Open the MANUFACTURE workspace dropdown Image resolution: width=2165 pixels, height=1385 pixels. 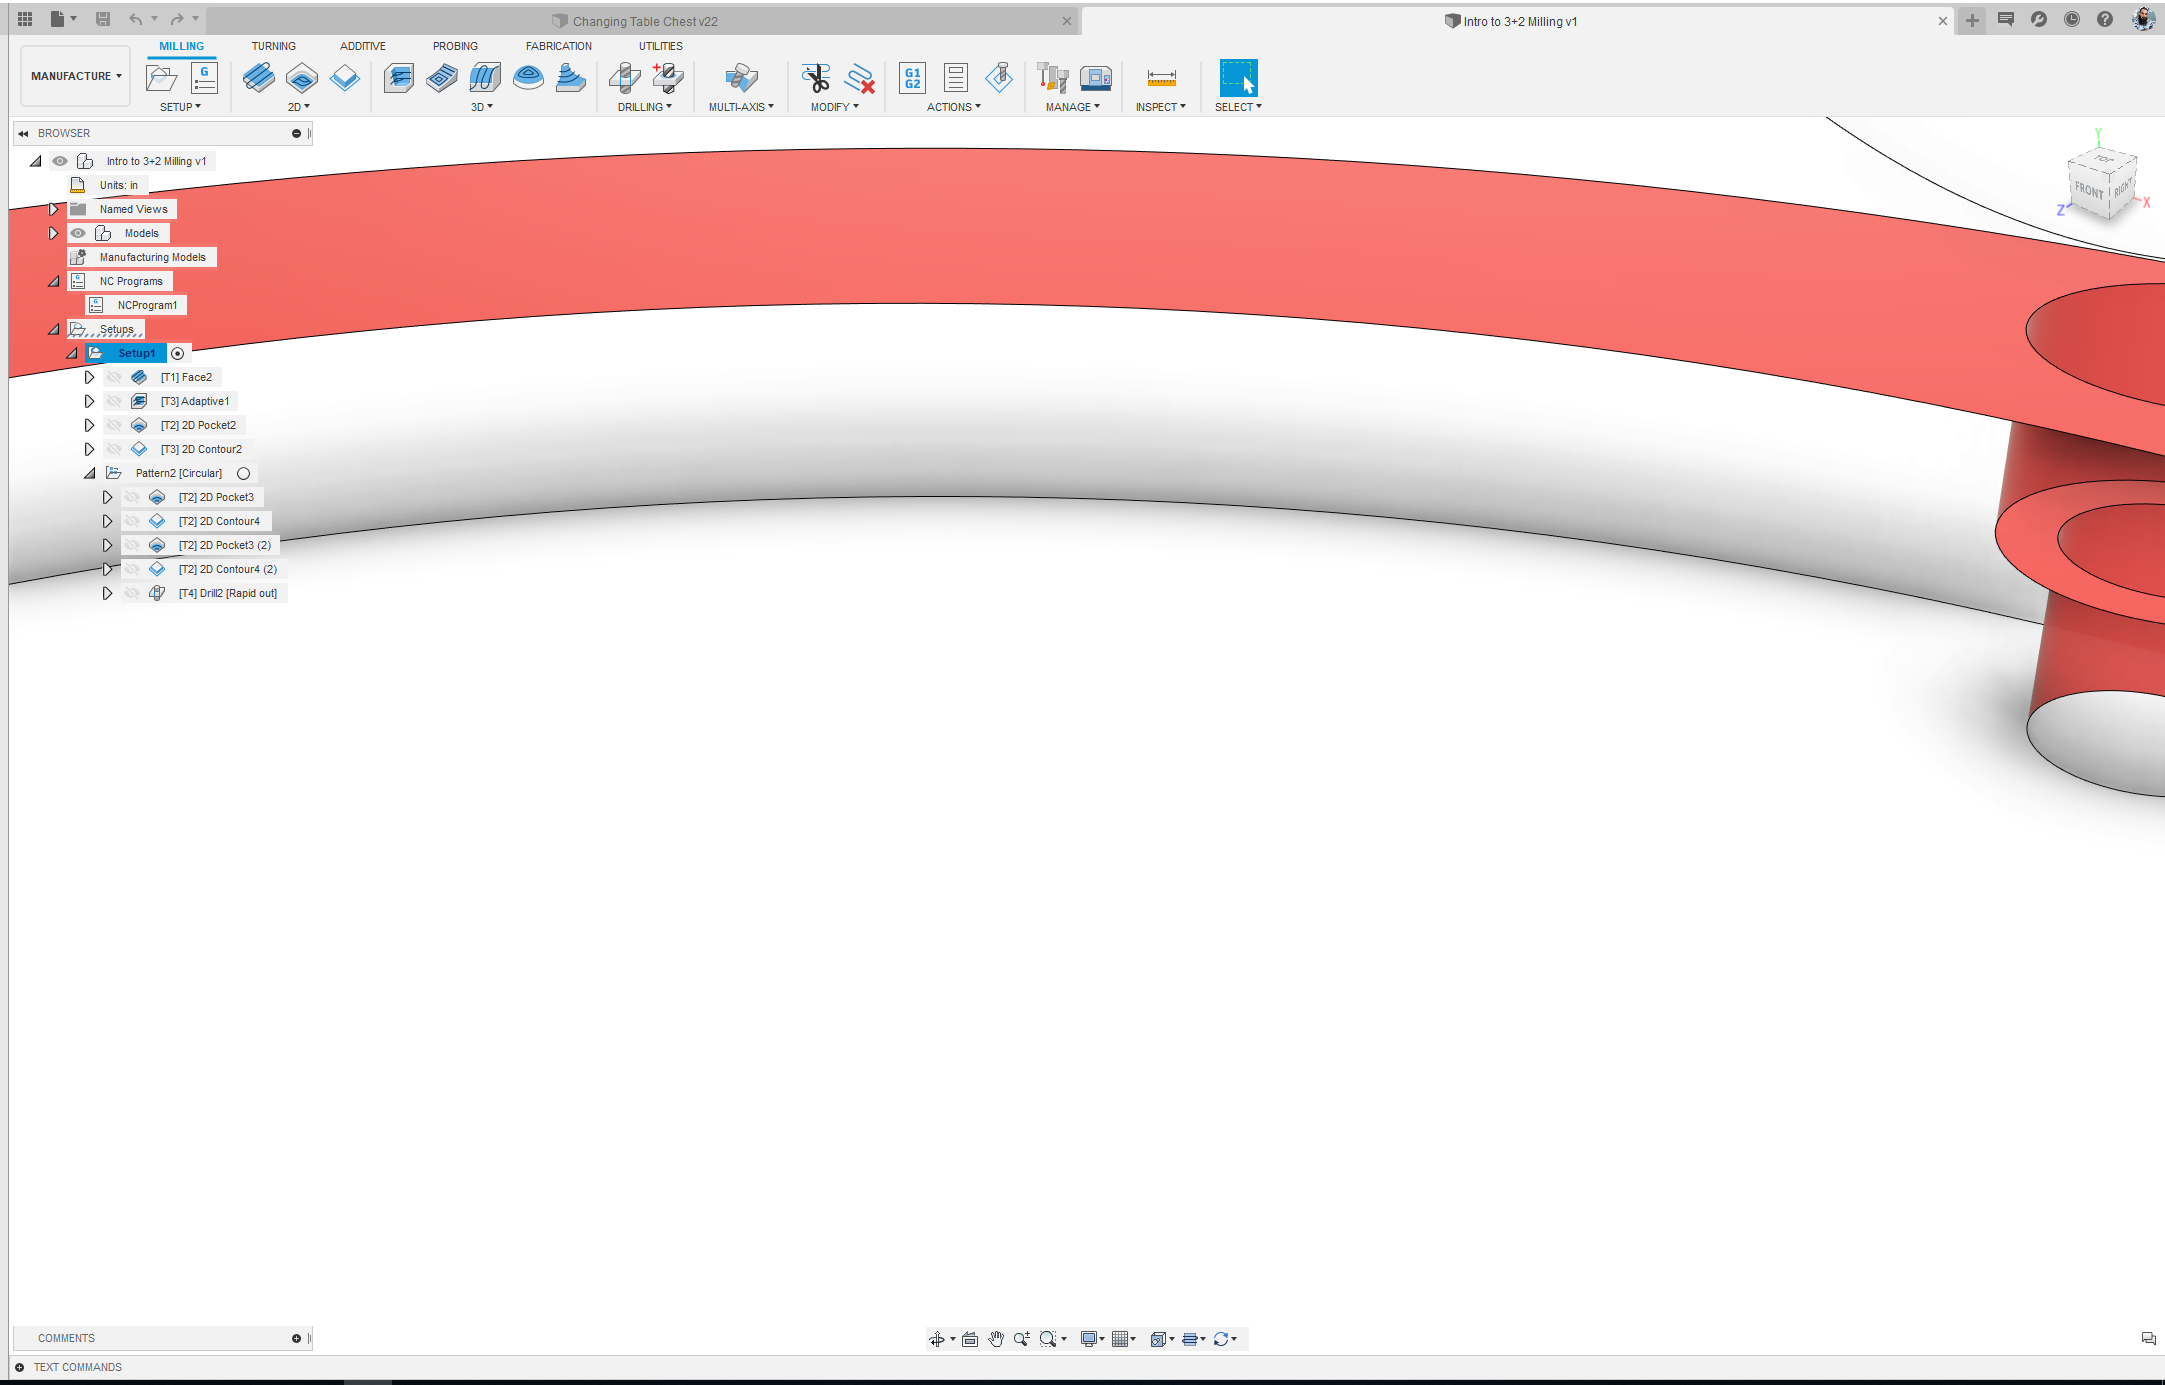tap(76, 76)
